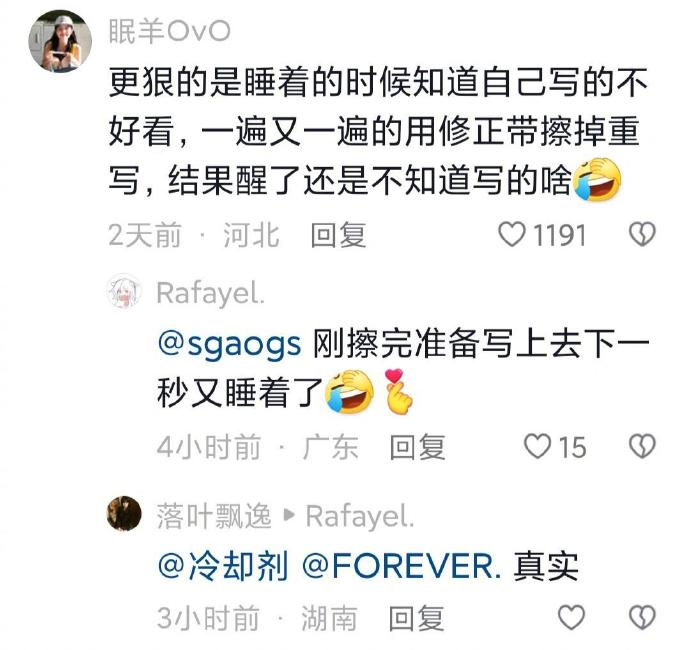The image size is (690, 650).
Task: Open Rafayel. name after the reply arrow
Action: (360, 516)
